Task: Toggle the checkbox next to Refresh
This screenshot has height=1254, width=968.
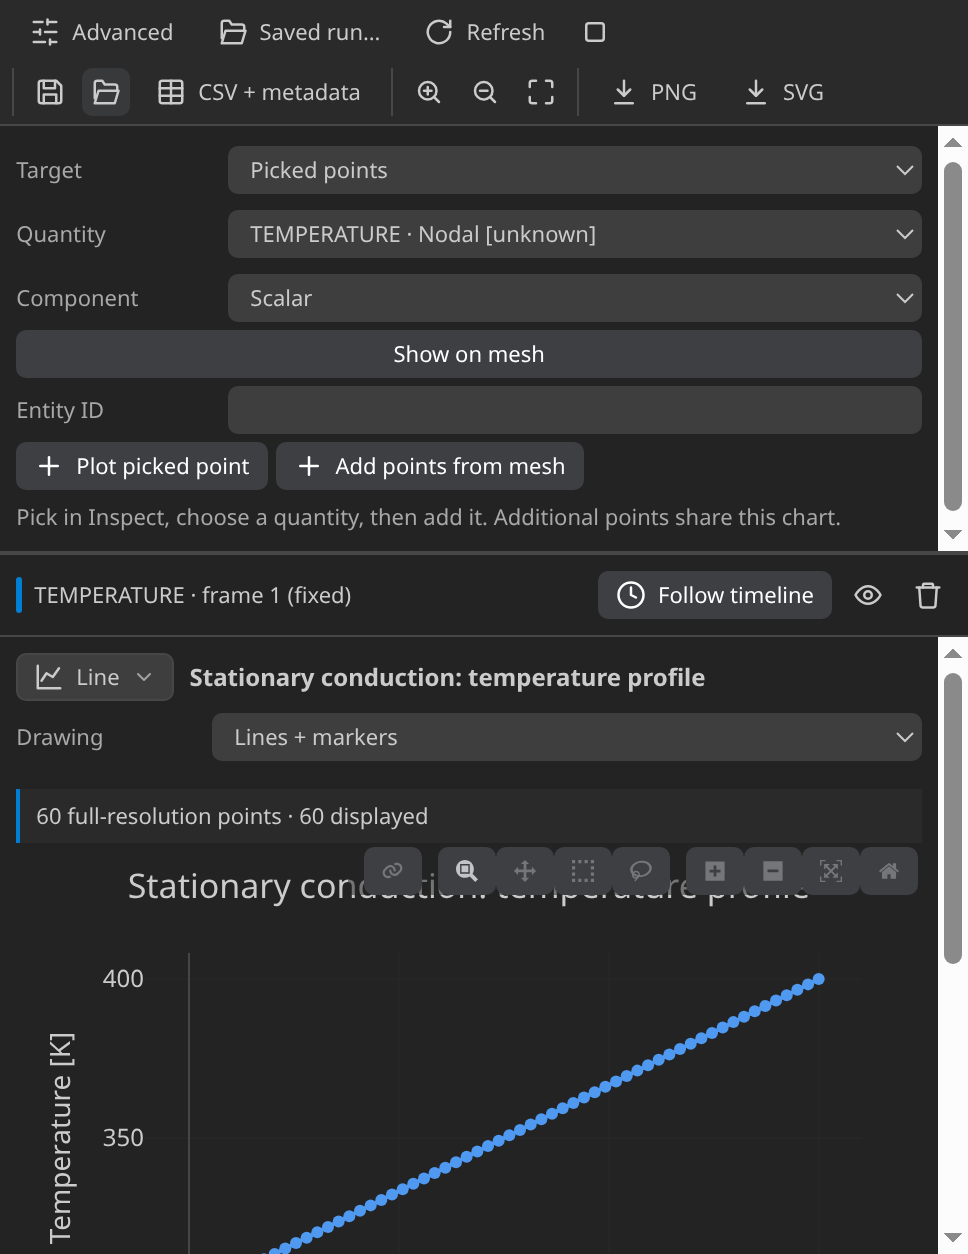Action: pos(595,32)
